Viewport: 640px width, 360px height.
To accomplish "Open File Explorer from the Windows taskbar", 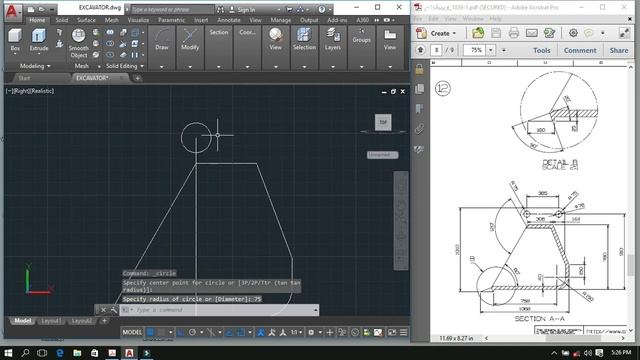I will tap(77, 353).
